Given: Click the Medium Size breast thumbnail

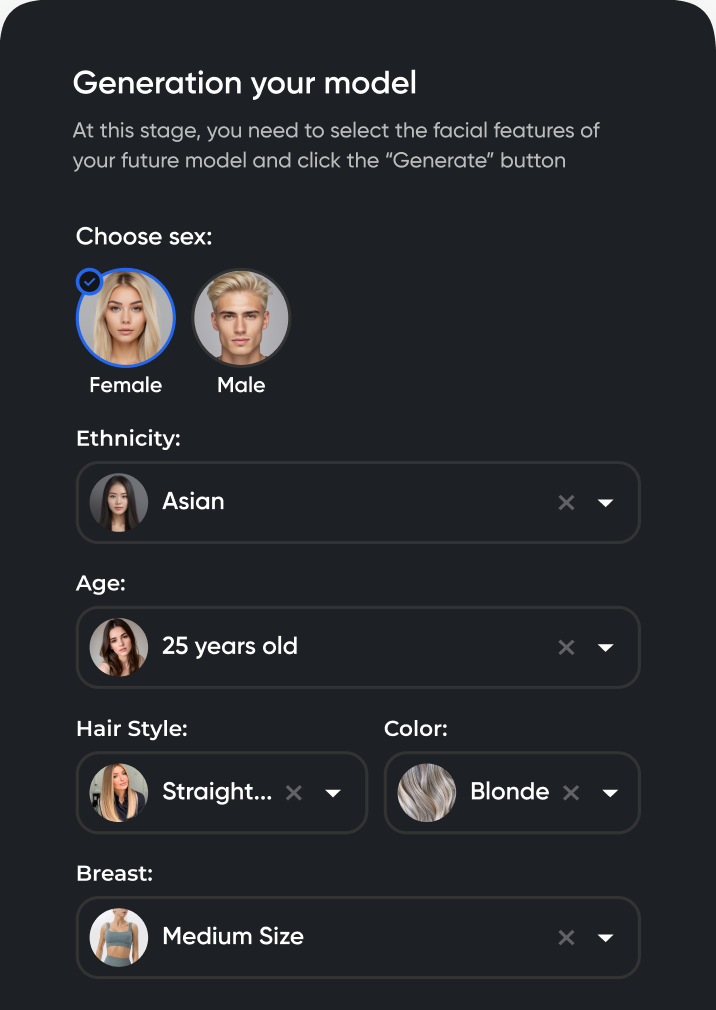Looking at the screenshot, I should [119, 937].
